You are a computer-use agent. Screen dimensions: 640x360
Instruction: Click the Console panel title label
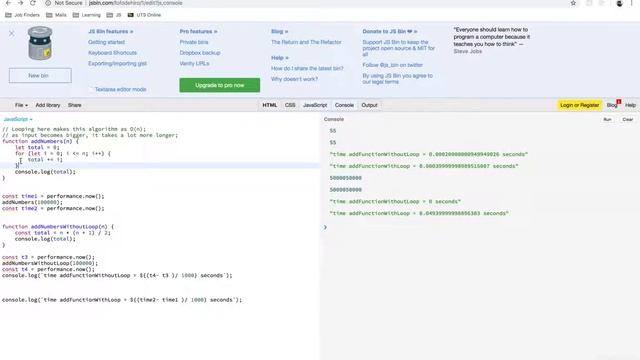pyautogui.click(x=334, y=119)
